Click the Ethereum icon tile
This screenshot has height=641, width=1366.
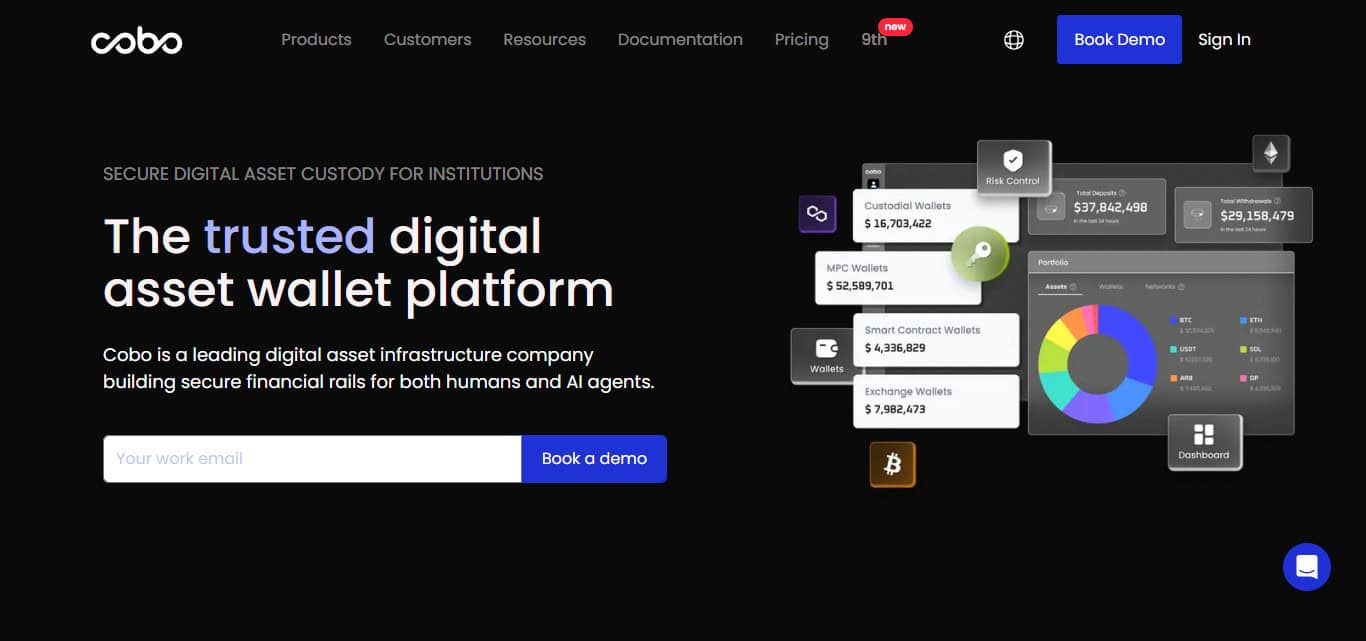point(1271,153)
